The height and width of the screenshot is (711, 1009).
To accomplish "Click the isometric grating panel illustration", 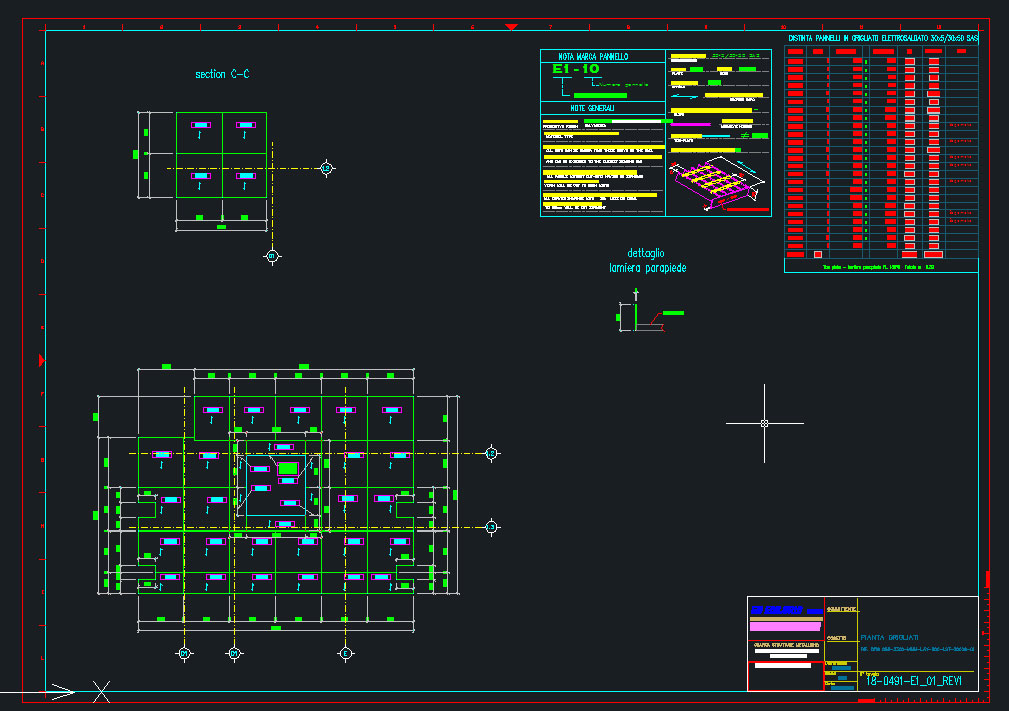I will tap(717, 183).
